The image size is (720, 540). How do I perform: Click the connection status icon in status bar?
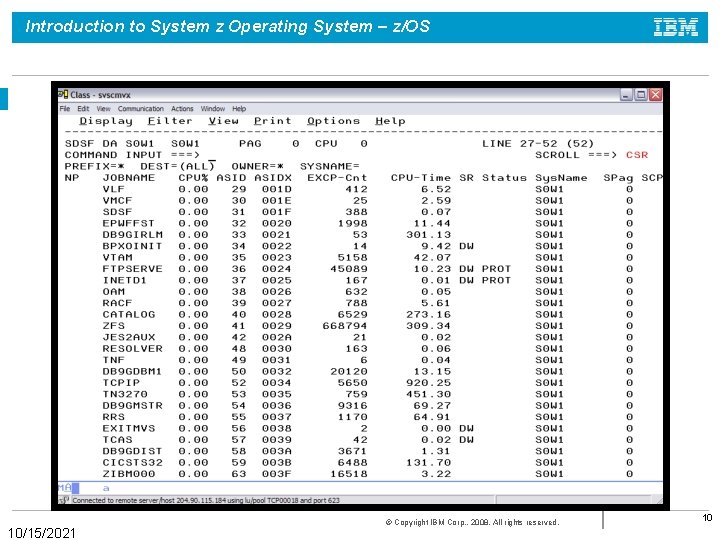point(64,500)
